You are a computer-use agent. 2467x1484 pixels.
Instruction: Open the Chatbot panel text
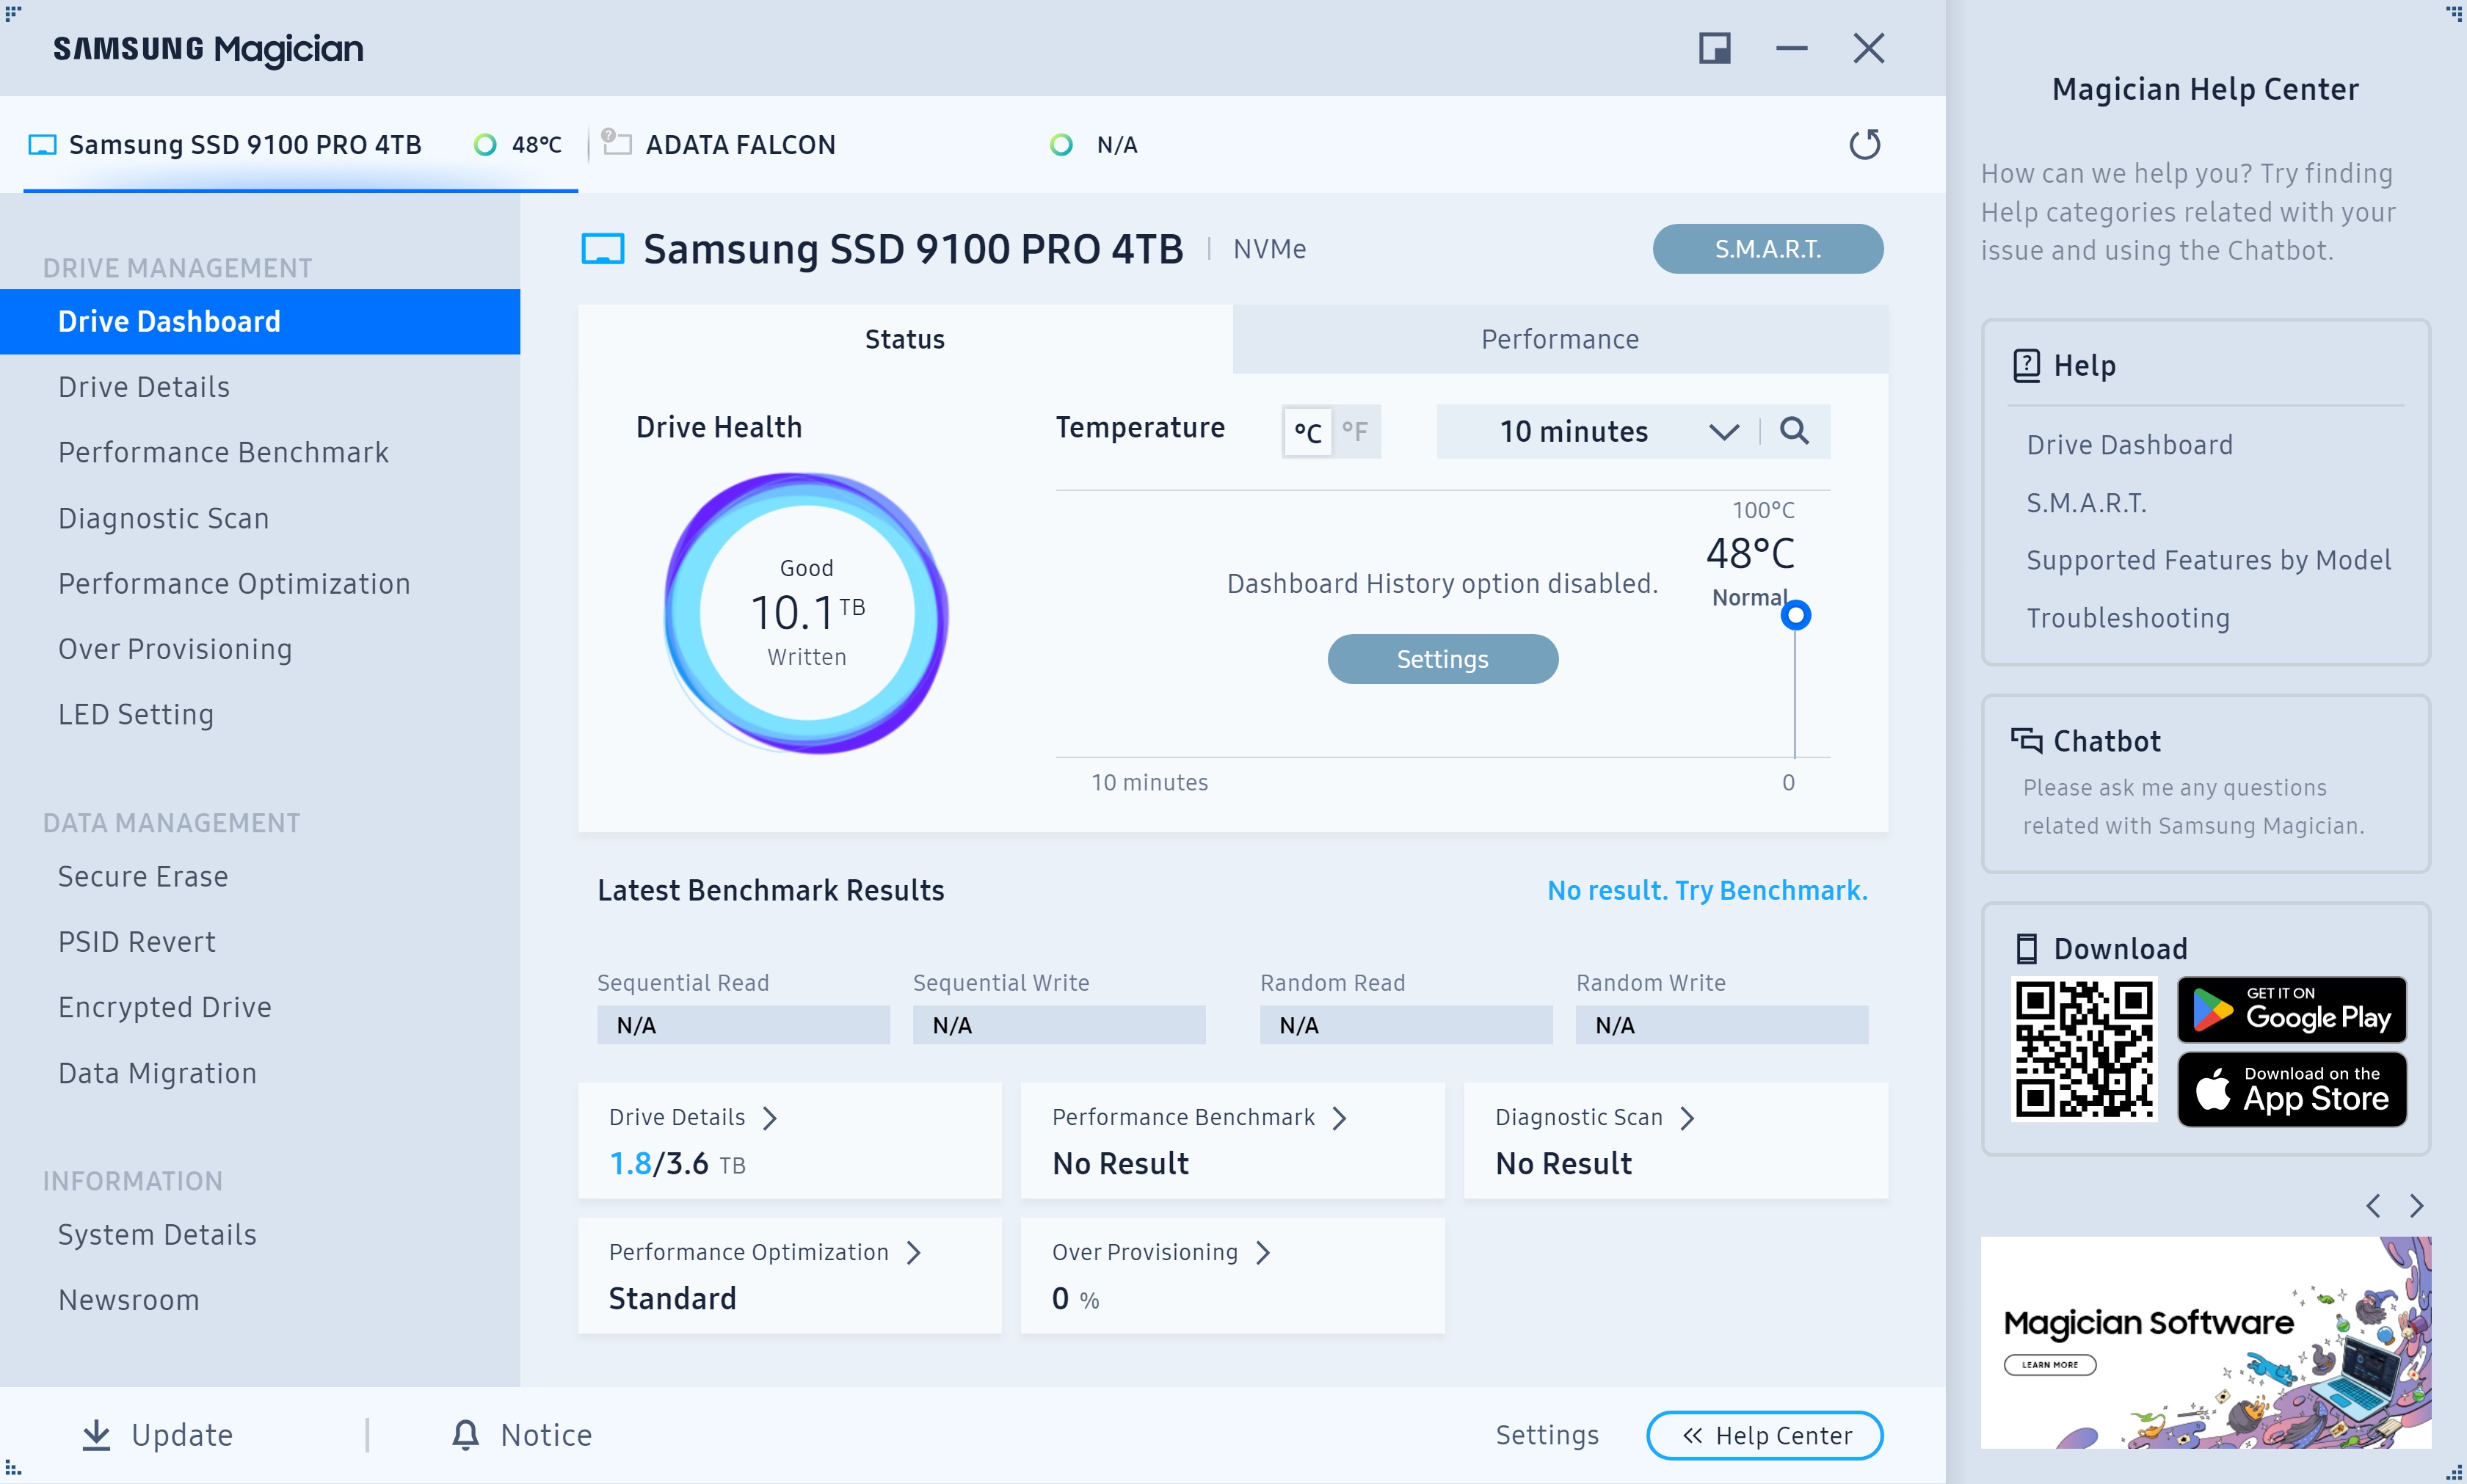pos(2193,806)
